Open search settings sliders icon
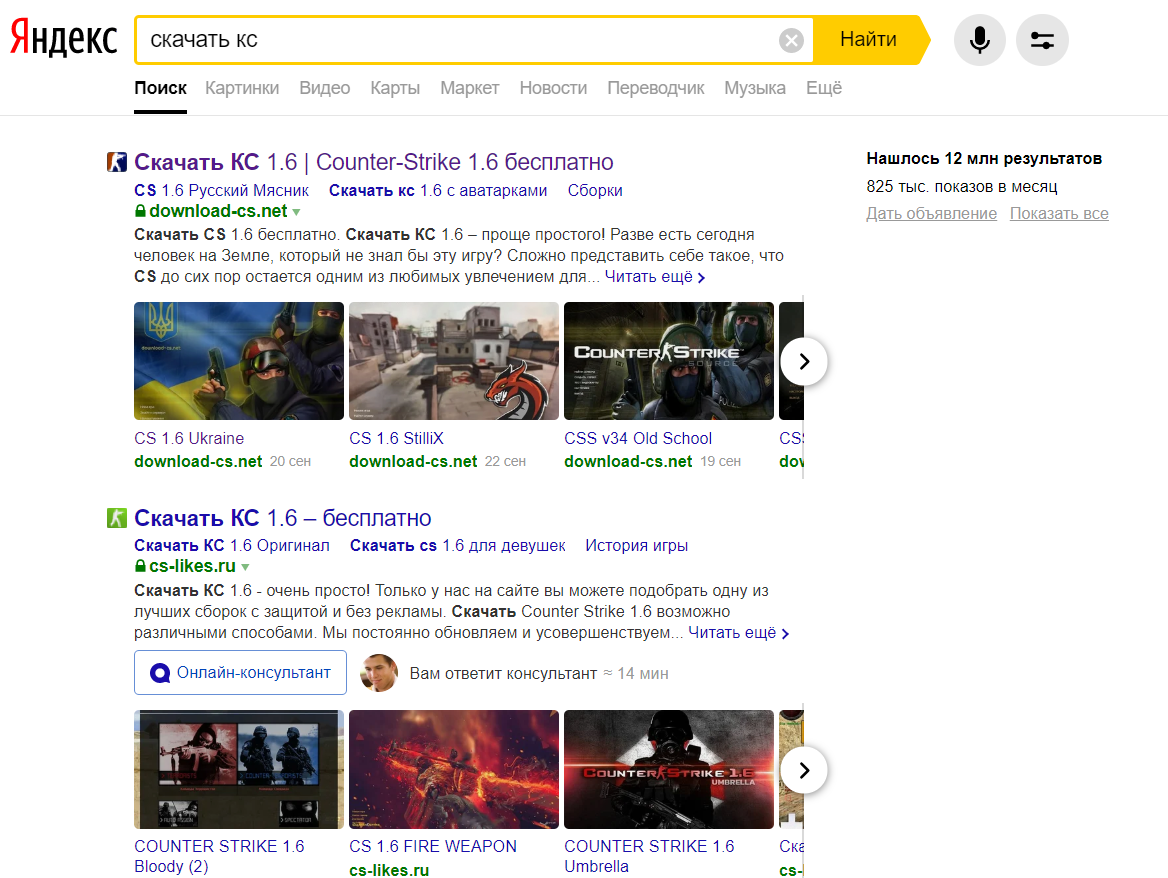1168x878 pixels. 1042,39
